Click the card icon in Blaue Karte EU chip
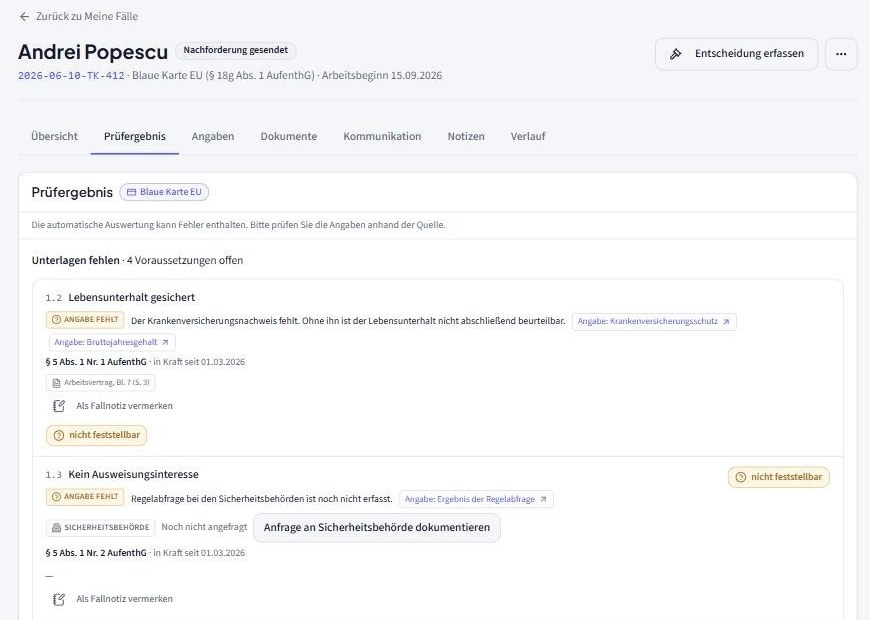This screenshot has height=620, width=870. coord(131,192)
